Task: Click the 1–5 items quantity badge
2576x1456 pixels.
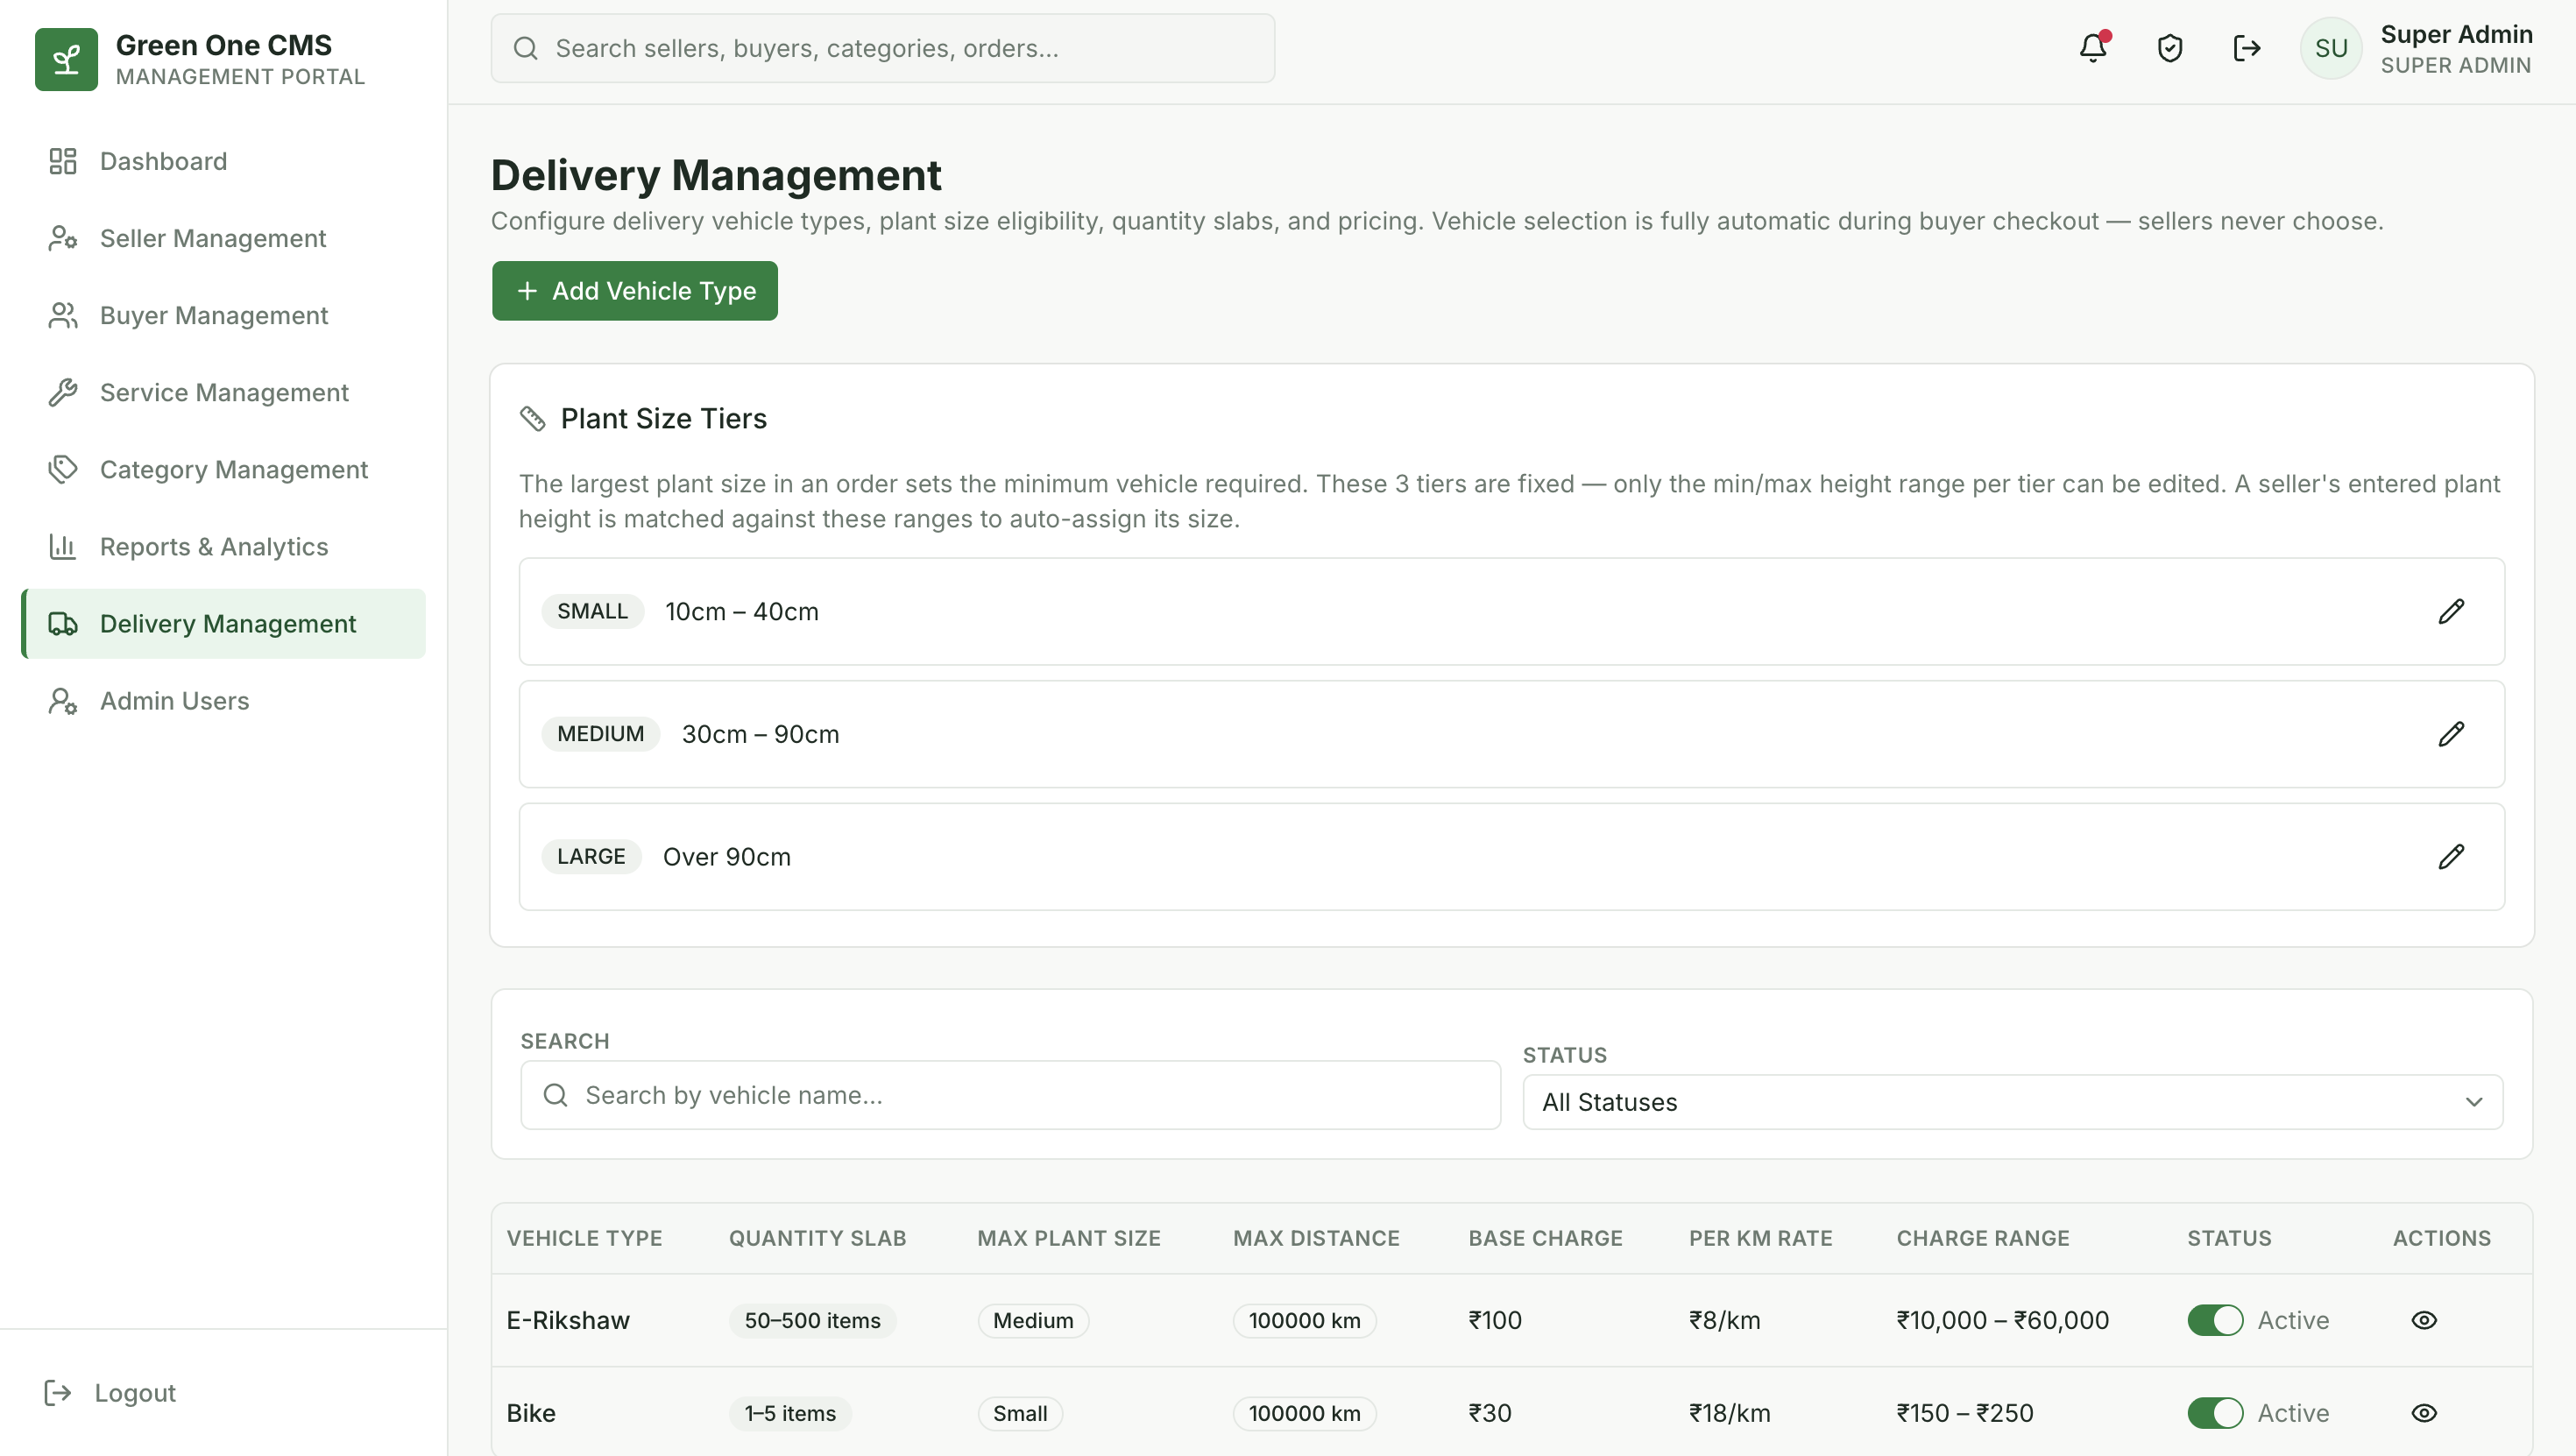Action: point(790,1413)
